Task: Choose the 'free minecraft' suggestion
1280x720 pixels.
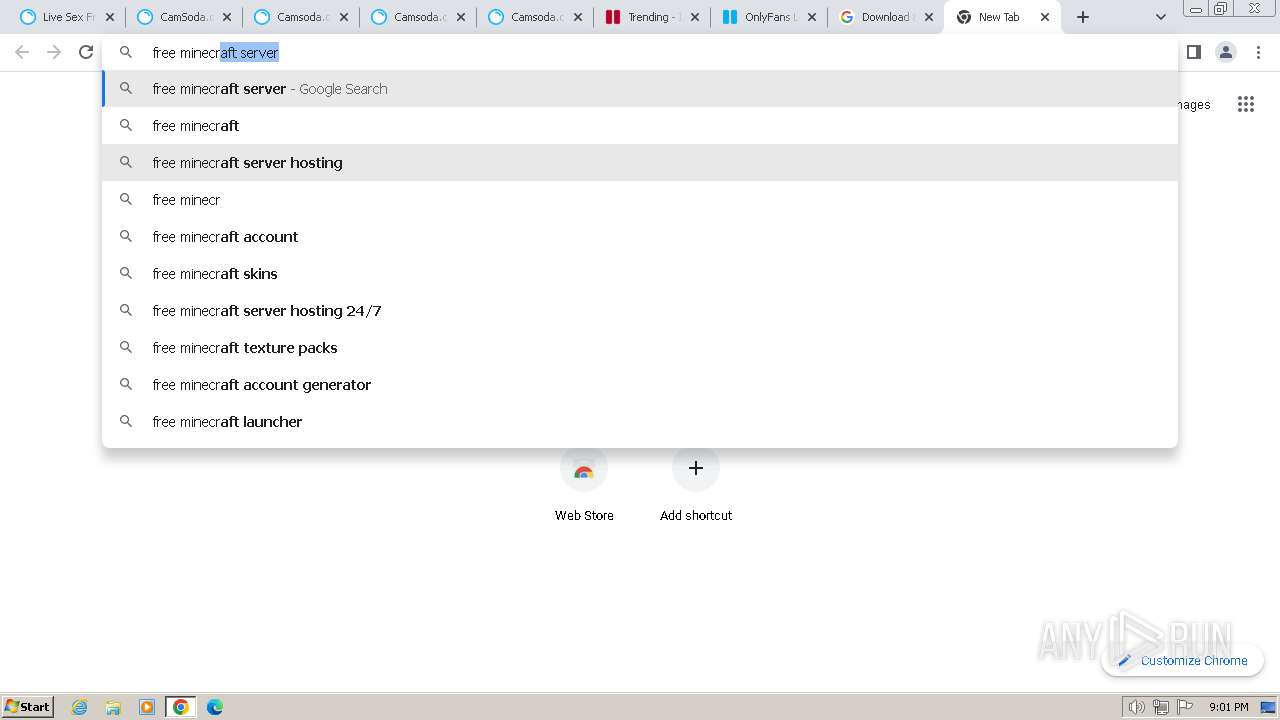Action: tap(640, 126)
